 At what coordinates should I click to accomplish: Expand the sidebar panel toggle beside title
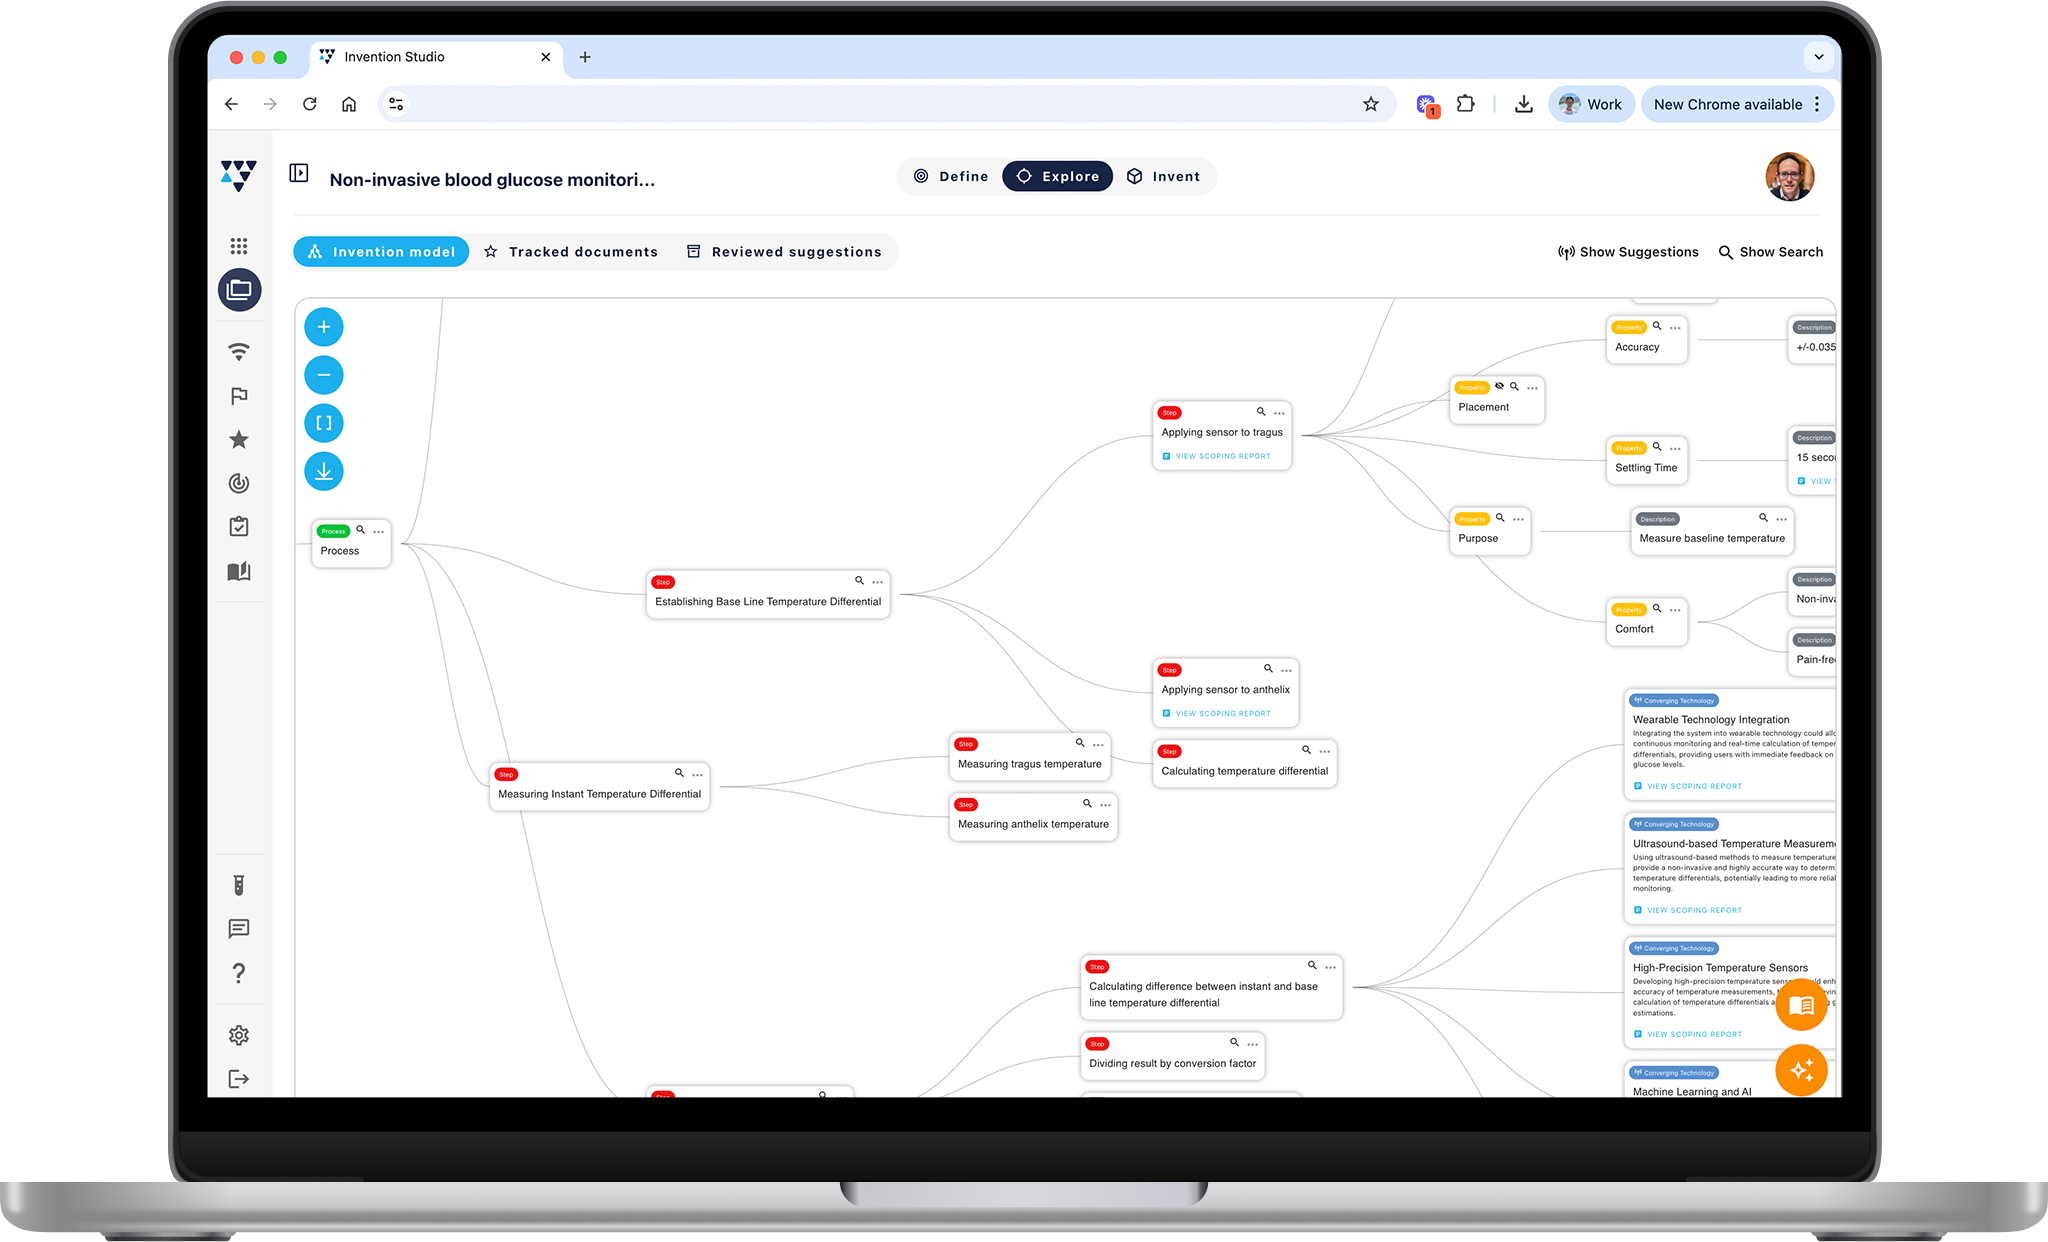pyautogui.click(x=298, y=173)
